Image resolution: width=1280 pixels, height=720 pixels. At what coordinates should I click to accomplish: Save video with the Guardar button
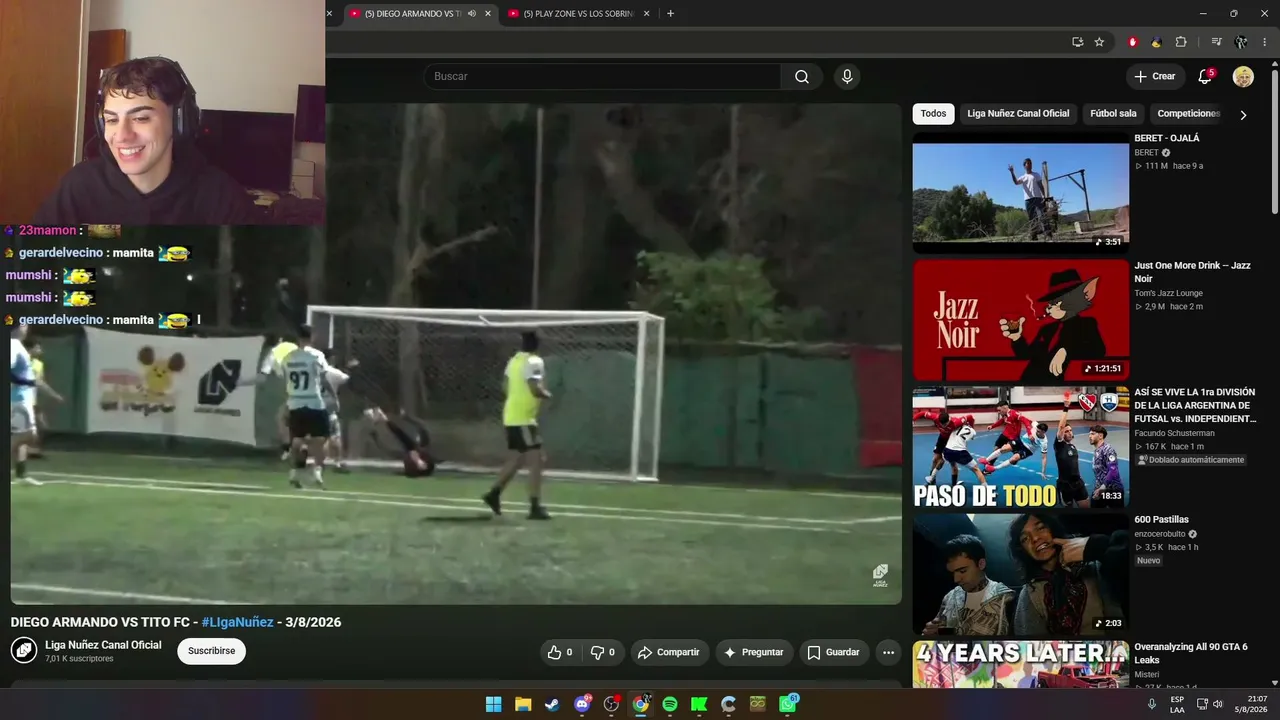[834, 652]
